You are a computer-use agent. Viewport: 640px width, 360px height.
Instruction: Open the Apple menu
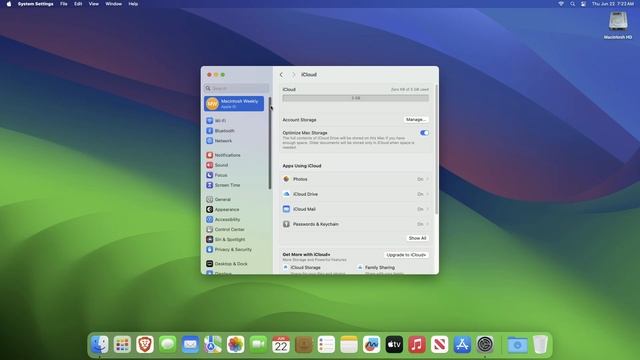pyautogui.click(x=9, y=4)
